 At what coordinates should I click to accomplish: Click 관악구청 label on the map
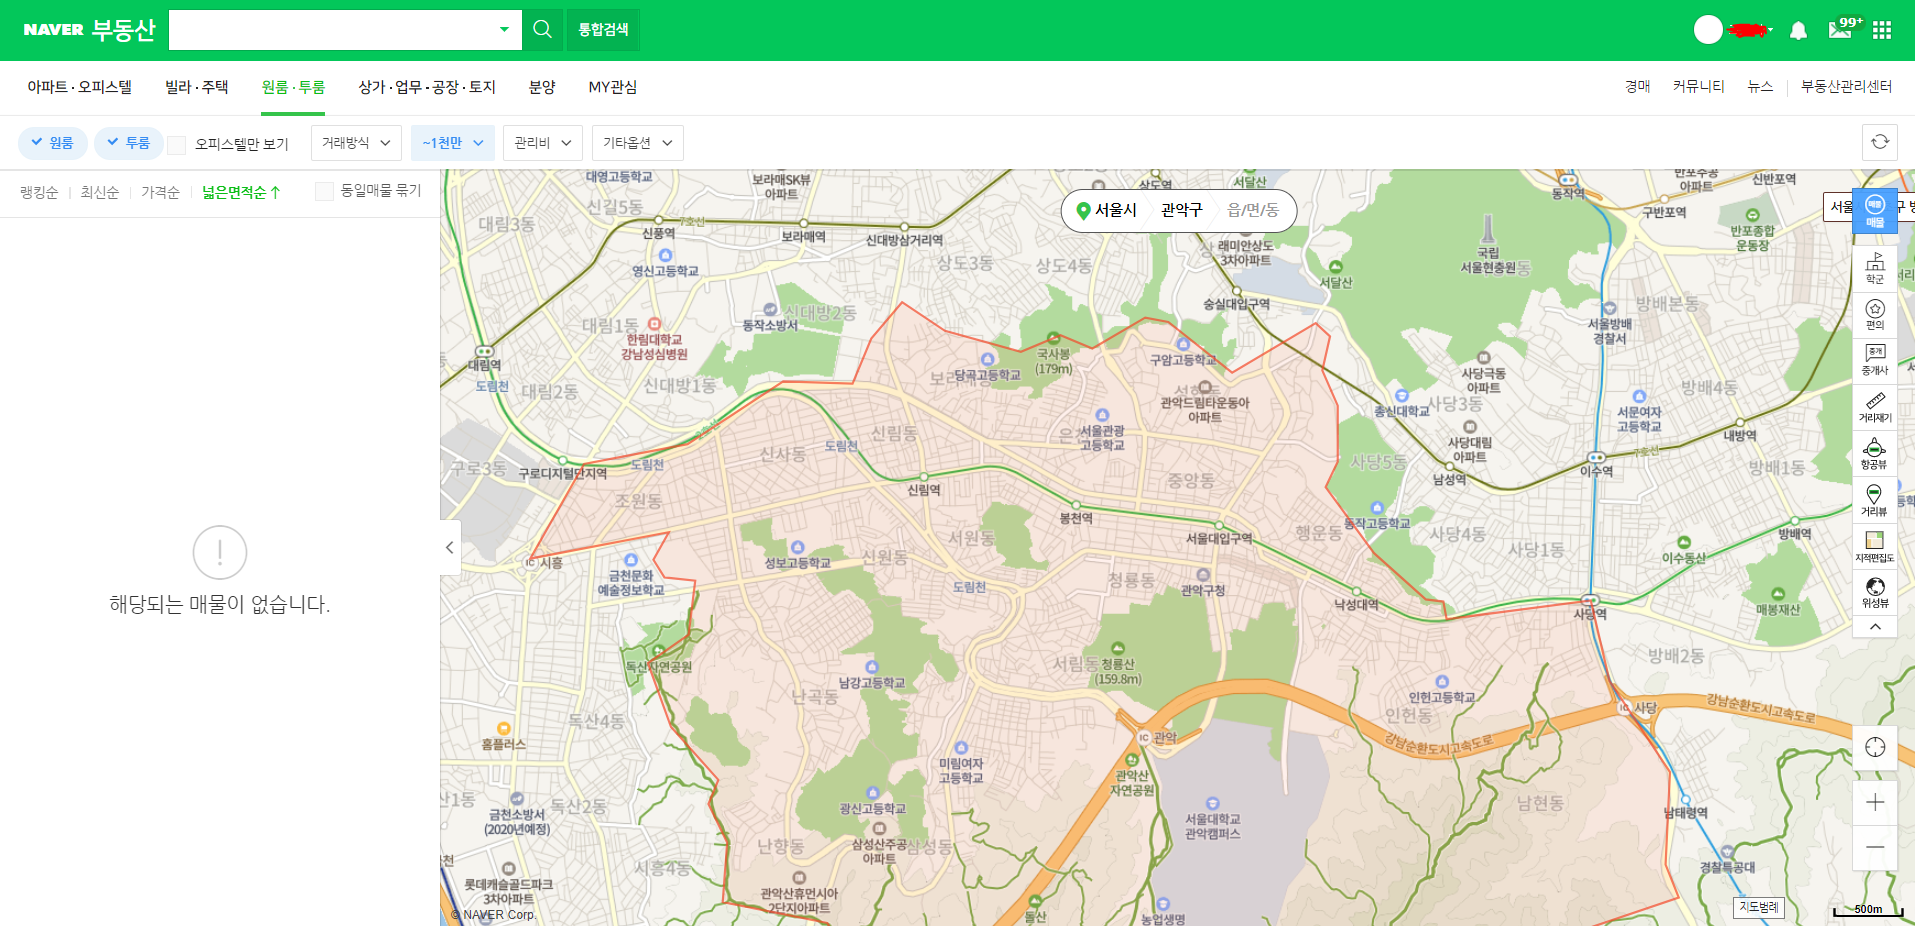tap(1203, 589)
